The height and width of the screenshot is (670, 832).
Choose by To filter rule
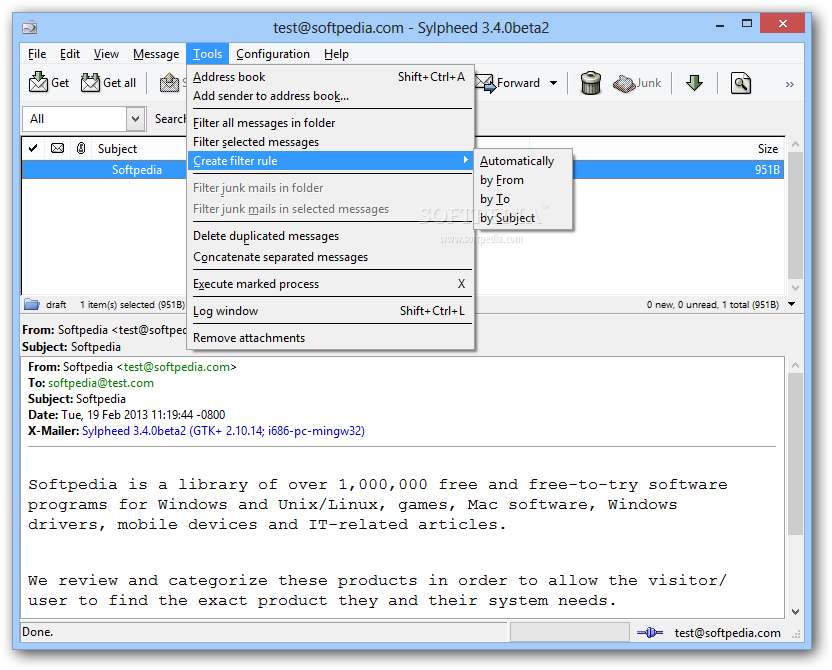coord(523,199)
